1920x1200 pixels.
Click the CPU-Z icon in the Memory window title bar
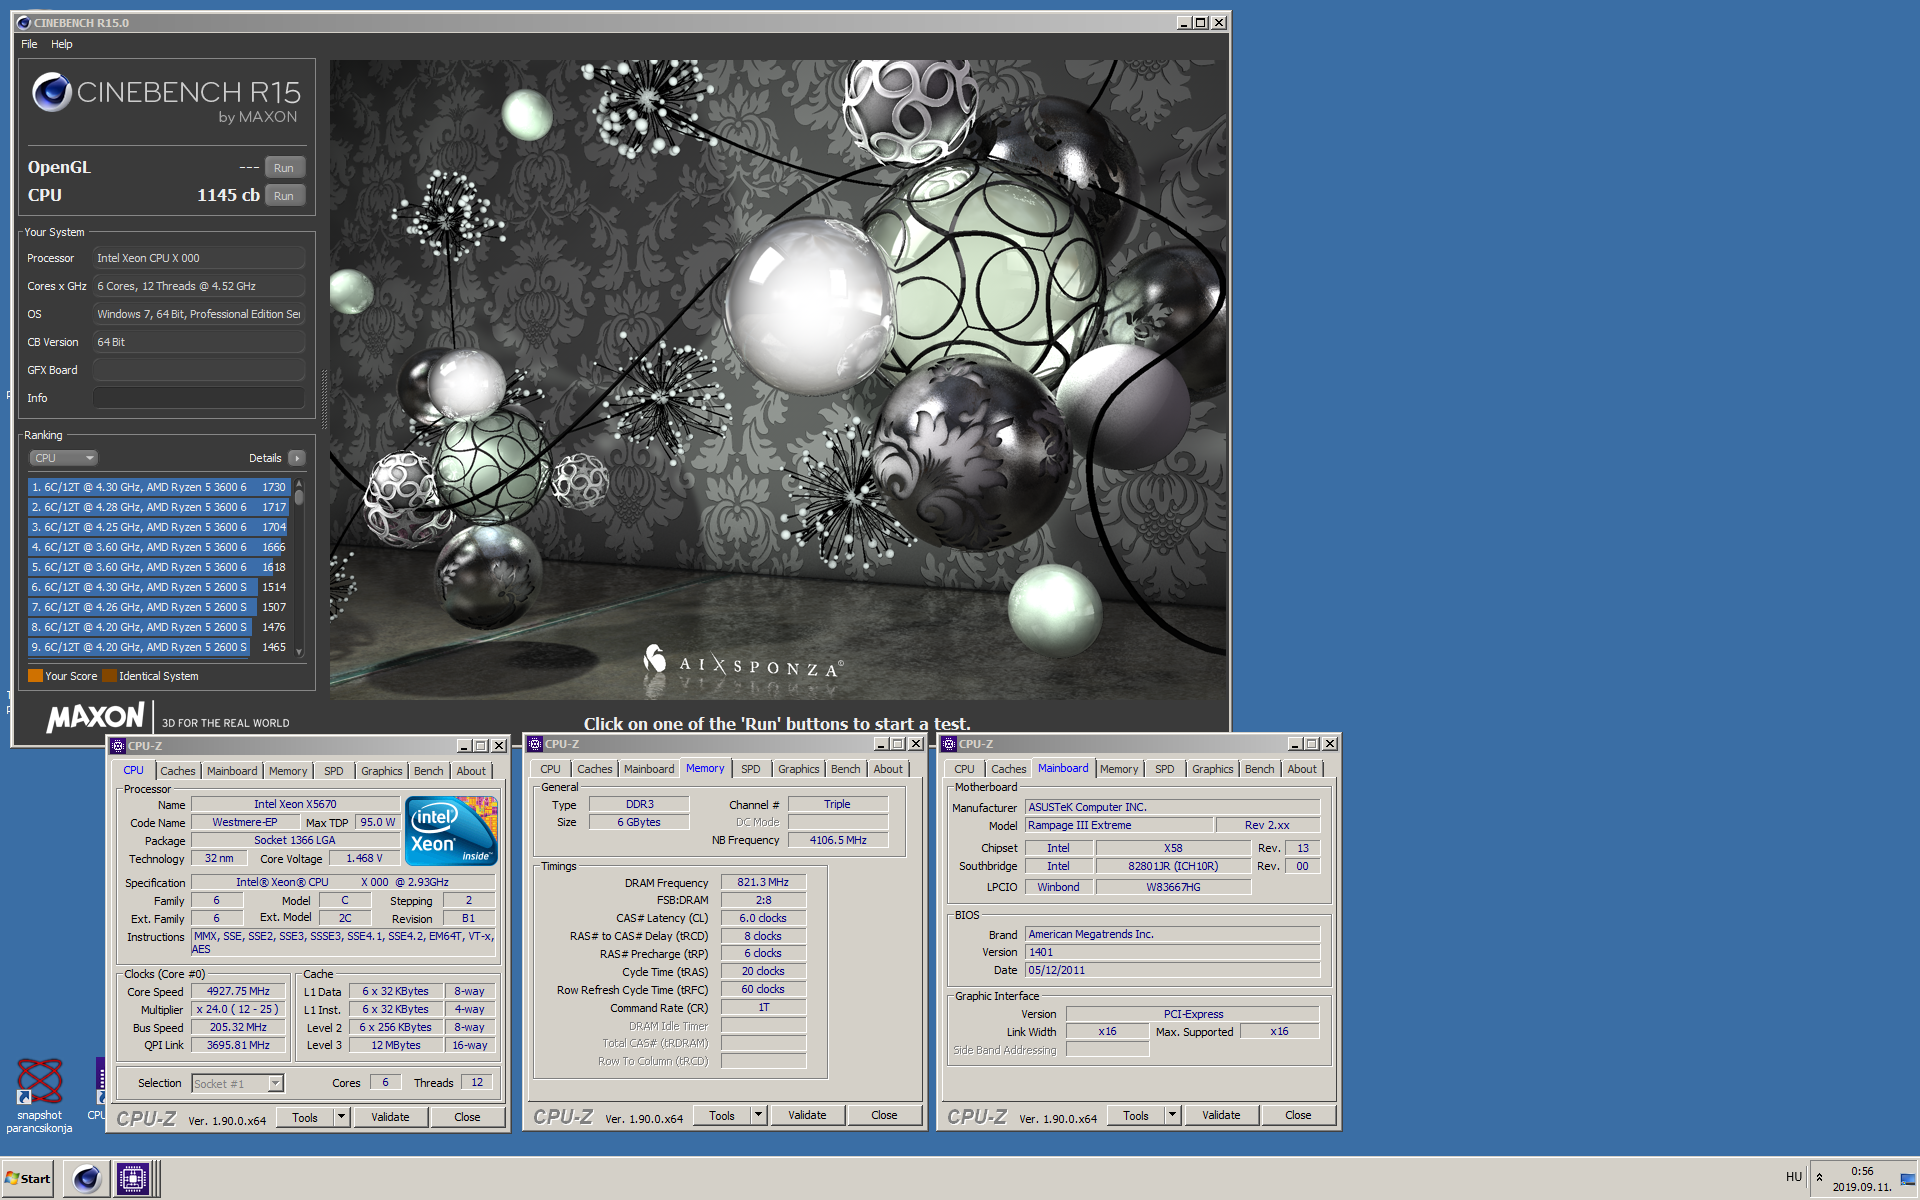[535, 744]
